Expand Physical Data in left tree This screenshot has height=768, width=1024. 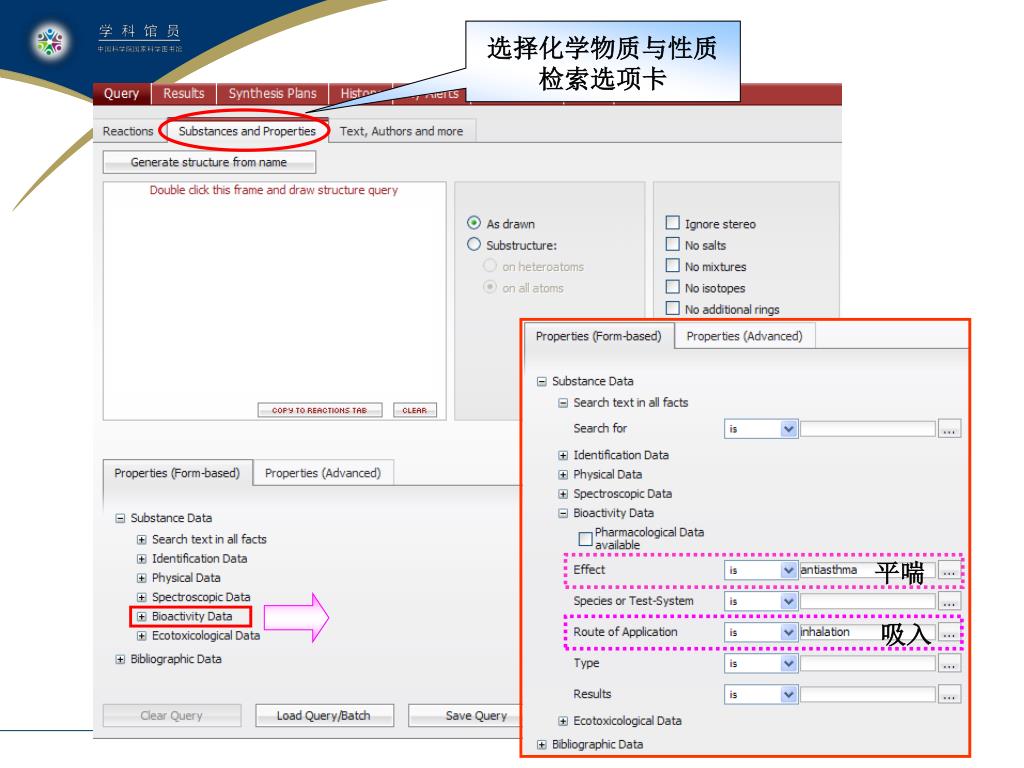tap(142, 579)
